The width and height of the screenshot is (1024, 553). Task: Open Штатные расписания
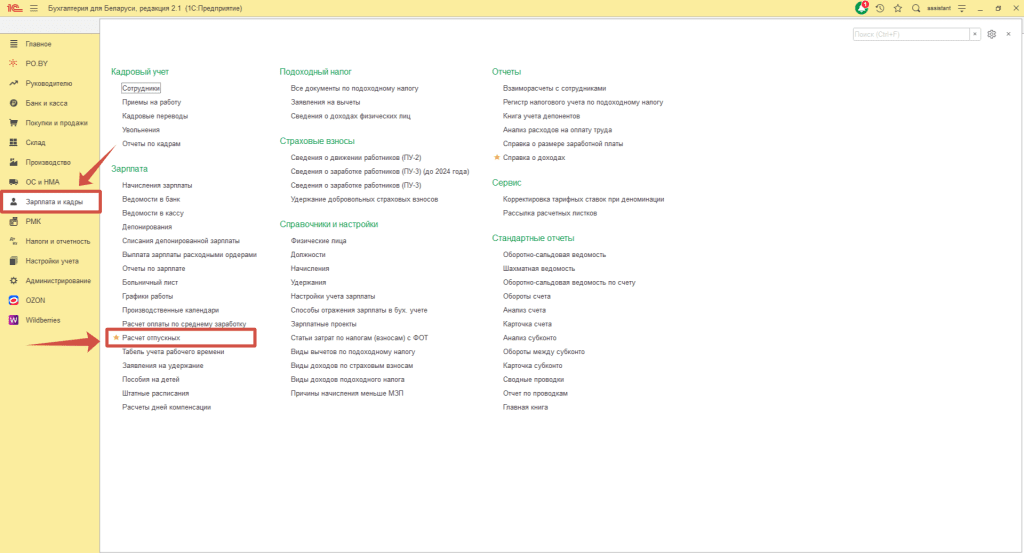155,393
